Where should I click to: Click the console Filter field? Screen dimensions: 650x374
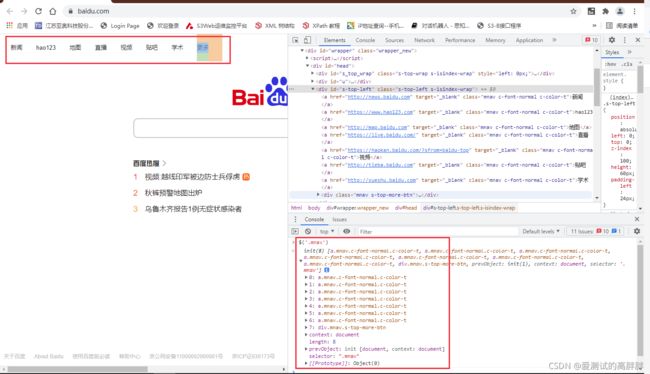(437, 232)
